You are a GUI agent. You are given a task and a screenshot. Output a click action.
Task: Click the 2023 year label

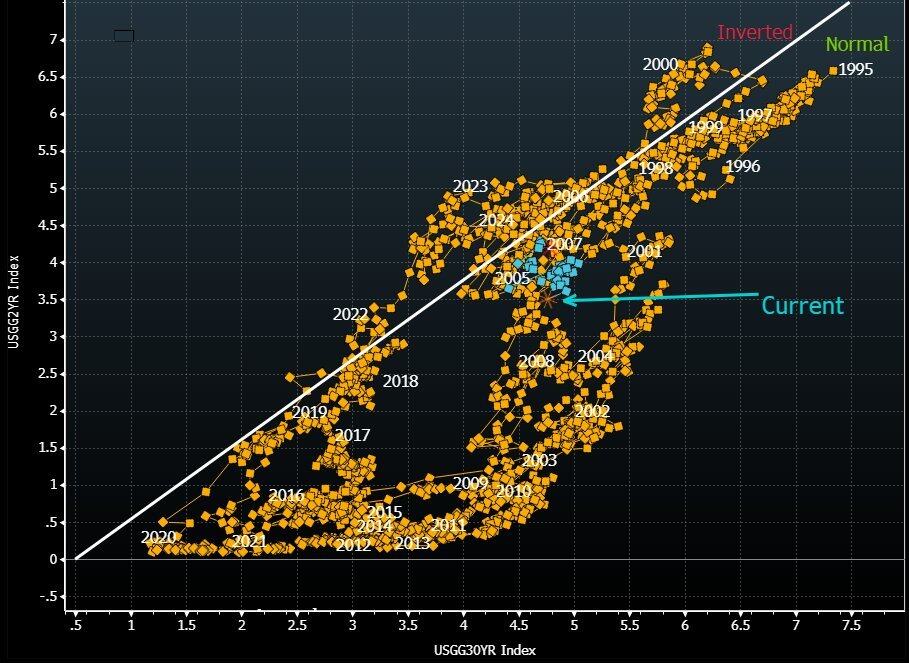[470, 187]
